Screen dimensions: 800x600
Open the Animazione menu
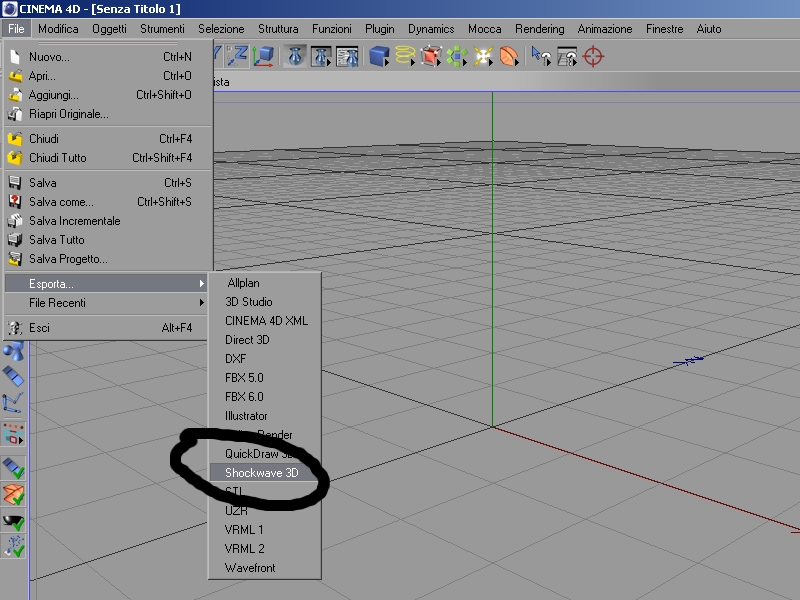[605, 29]
